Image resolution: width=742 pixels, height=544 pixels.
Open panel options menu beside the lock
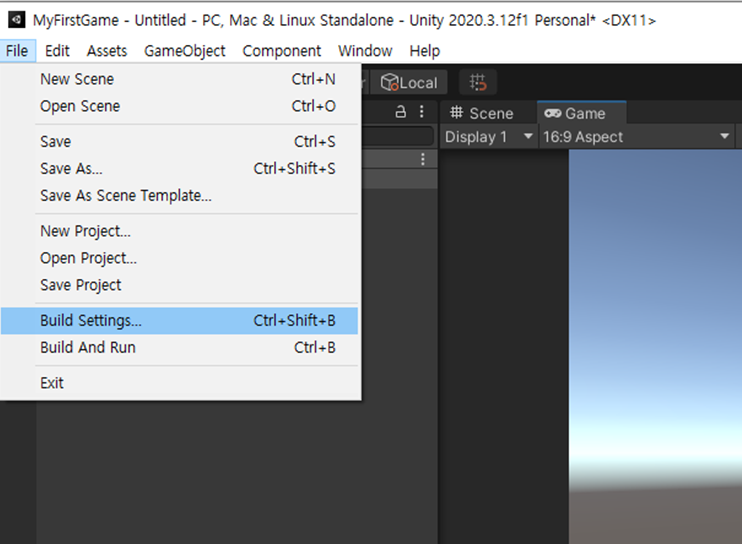[422, 112]
